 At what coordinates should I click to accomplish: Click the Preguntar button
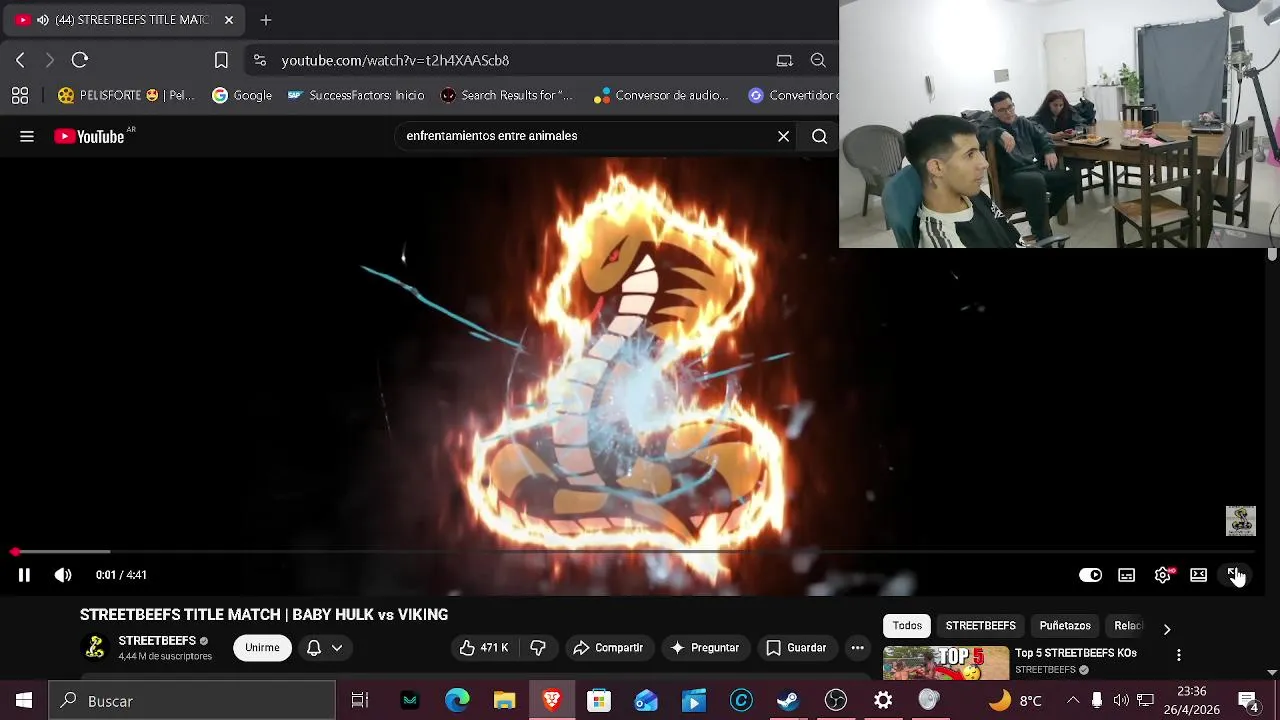click(705, 648)
